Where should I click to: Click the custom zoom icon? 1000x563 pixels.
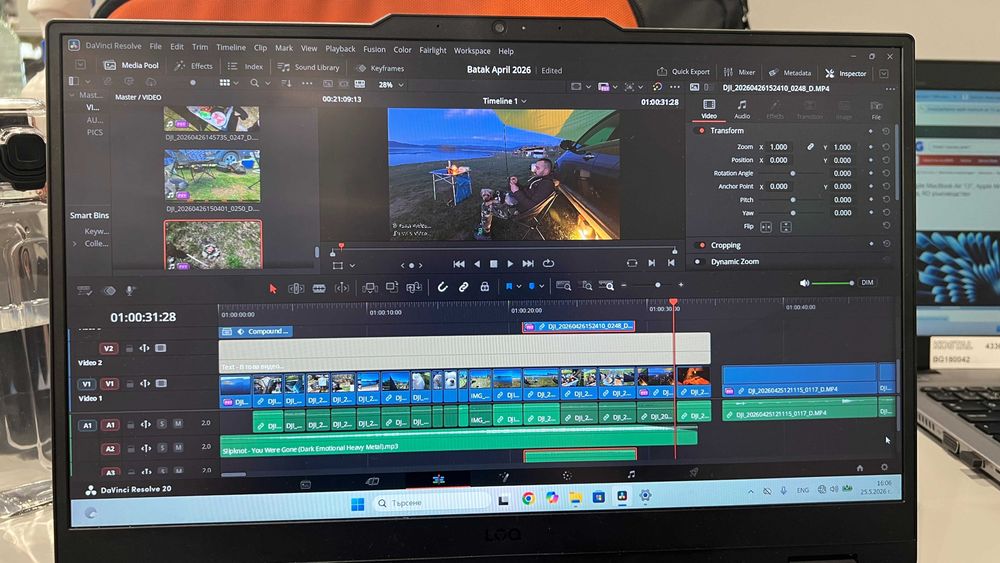pyautogui.click(x=607, y=286)
